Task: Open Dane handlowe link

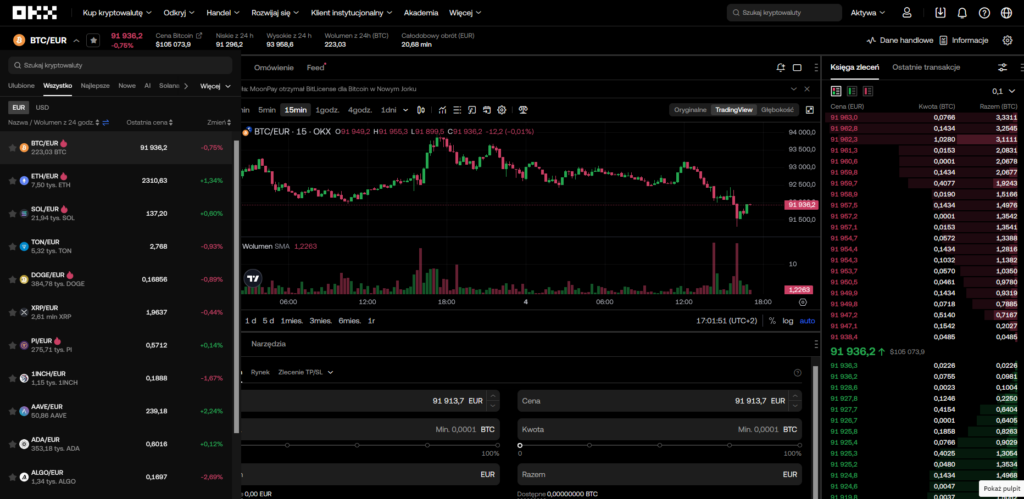Action: click(x=900, y=40)
